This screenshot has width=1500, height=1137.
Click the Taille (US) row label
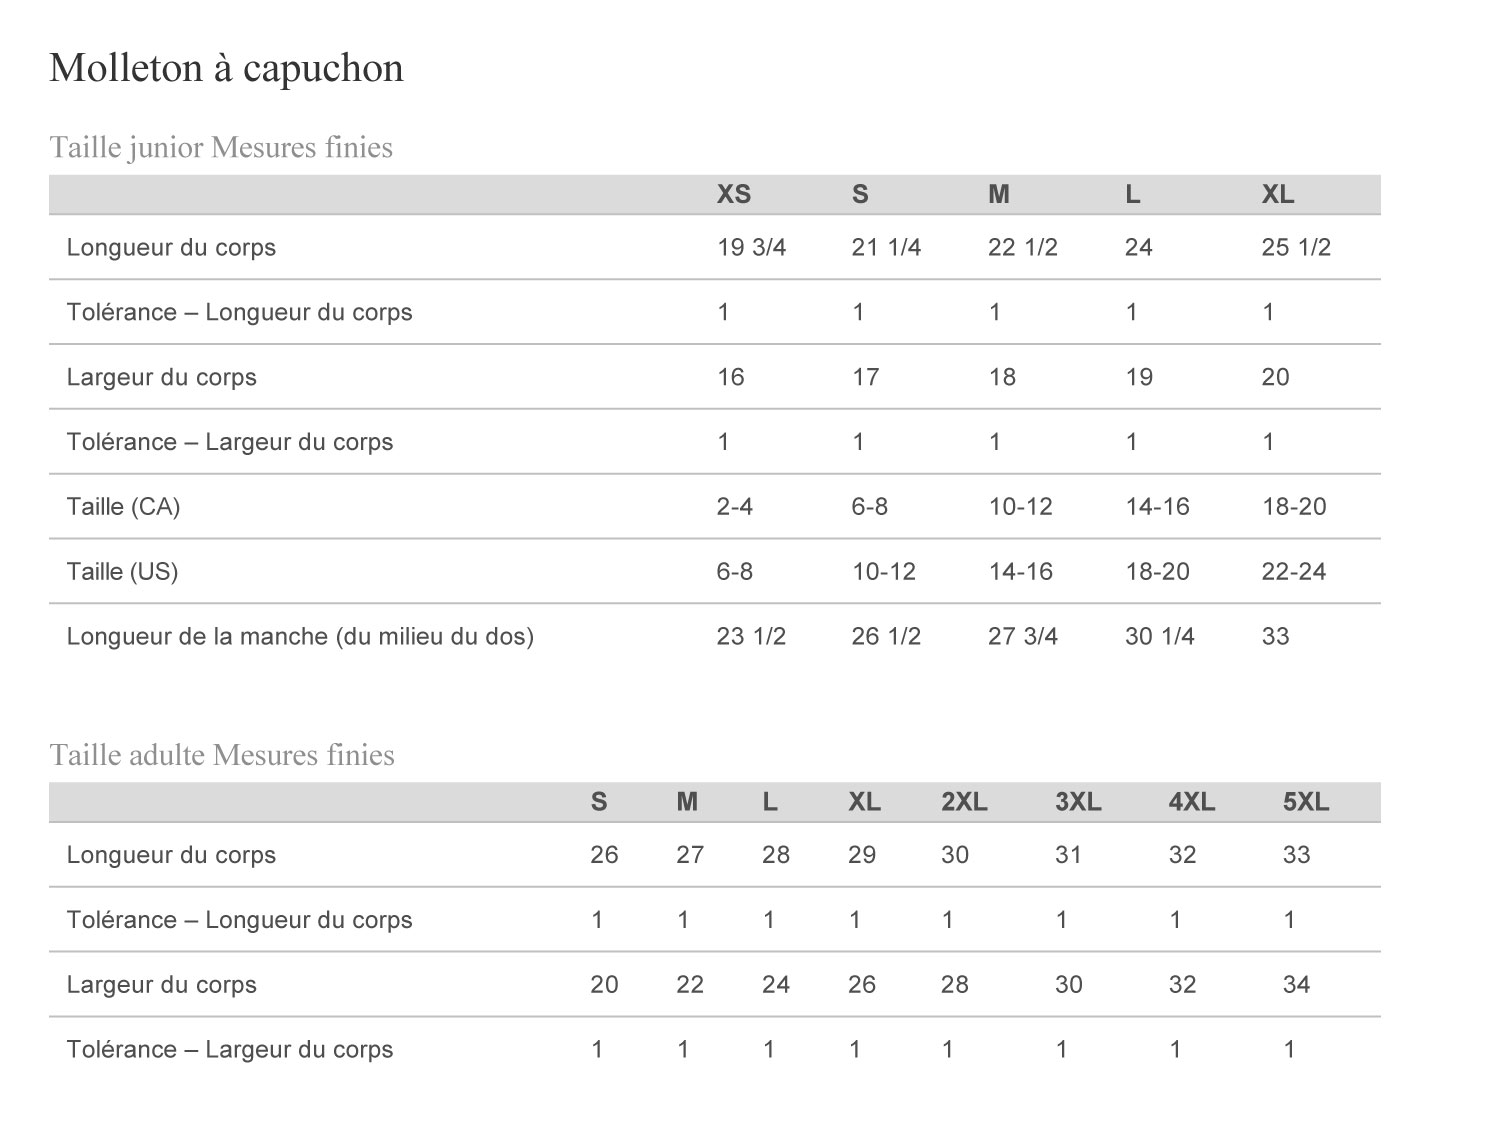[122, 571]
